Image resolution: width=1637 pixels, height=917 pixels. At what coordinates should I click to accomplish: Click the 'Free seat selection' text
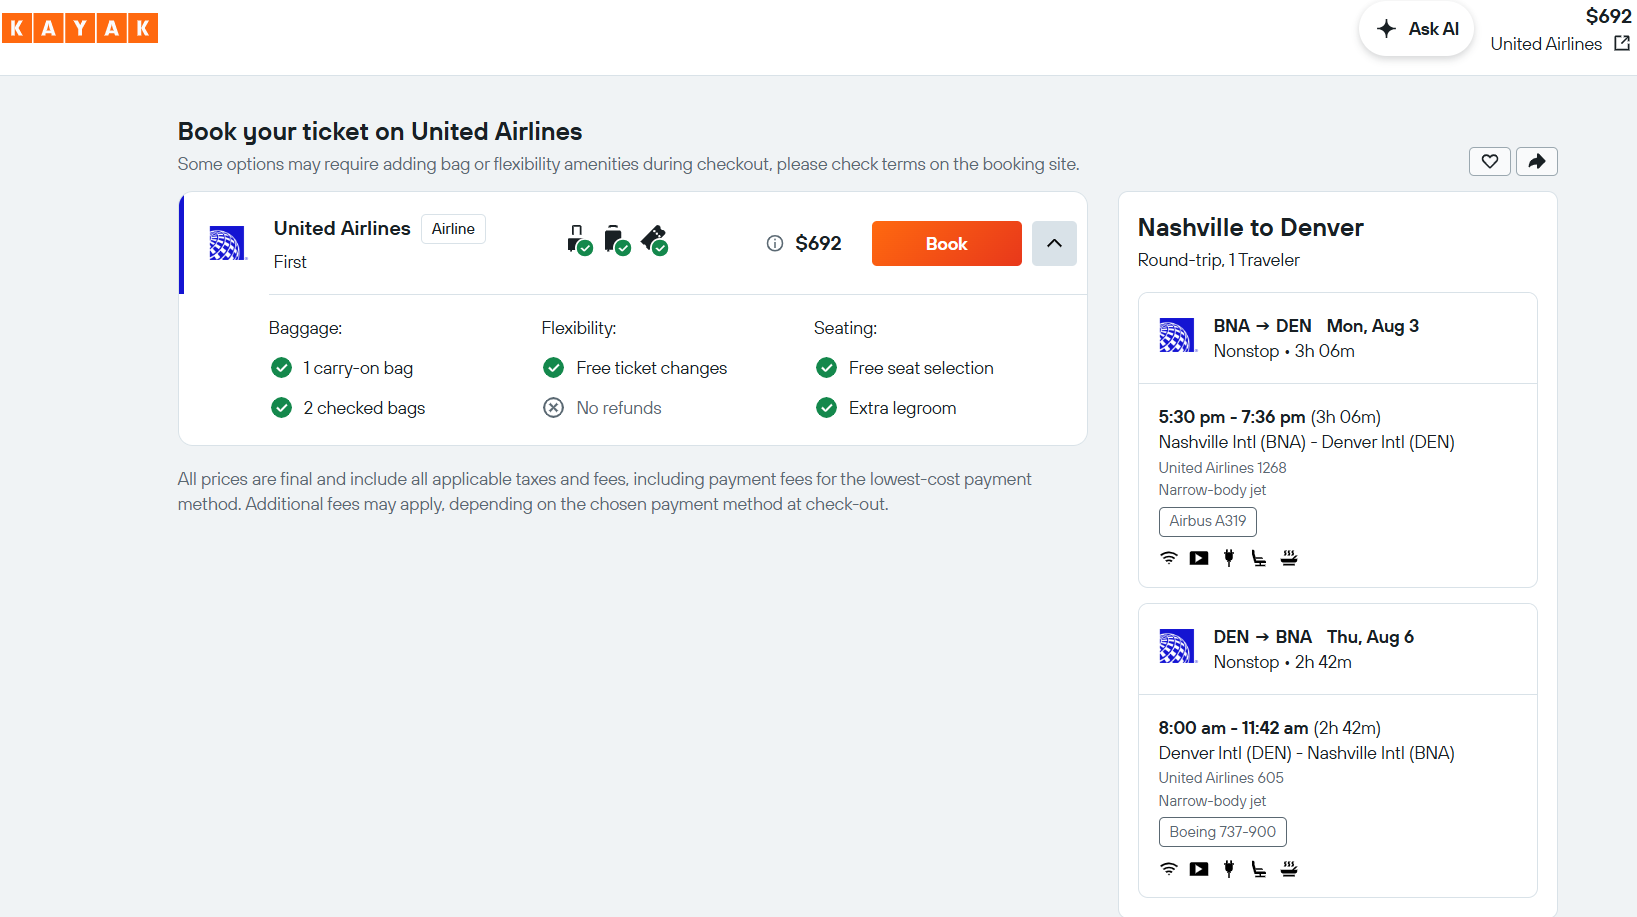(x=921, y=368)
